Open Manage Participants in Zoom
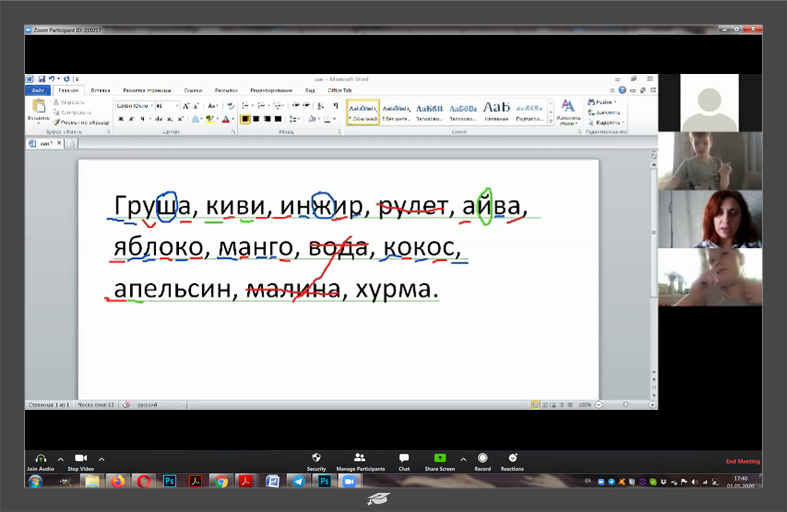The image size is (787, 512). click(360, 462)
